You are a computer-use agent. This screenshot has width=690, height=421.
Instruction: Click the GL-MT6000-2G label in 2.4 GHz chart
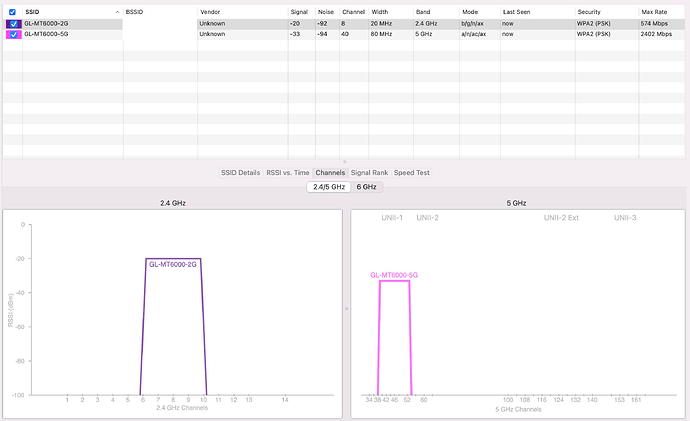pos(173,264)
